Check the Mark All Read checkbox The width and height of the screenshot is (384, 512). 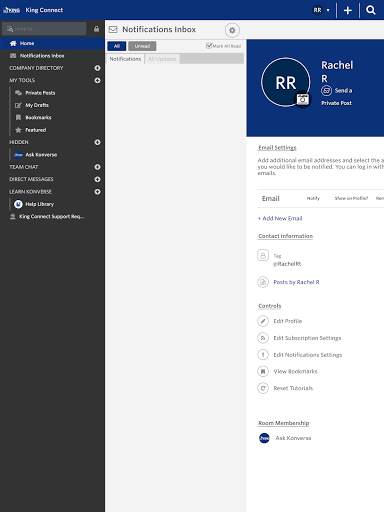point(209,46)
